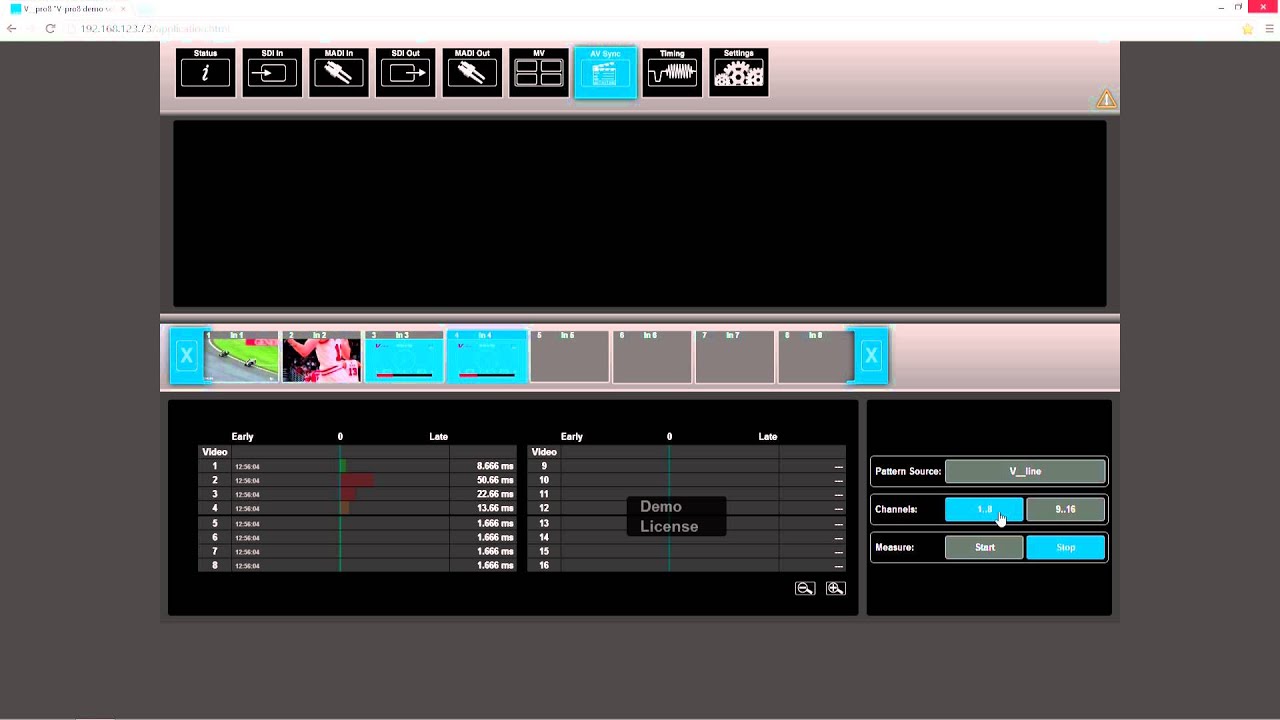Screen dimensions: 1280x720
Task: Select the In 3 cyan thumbnail
Action: tap(404, 357)
